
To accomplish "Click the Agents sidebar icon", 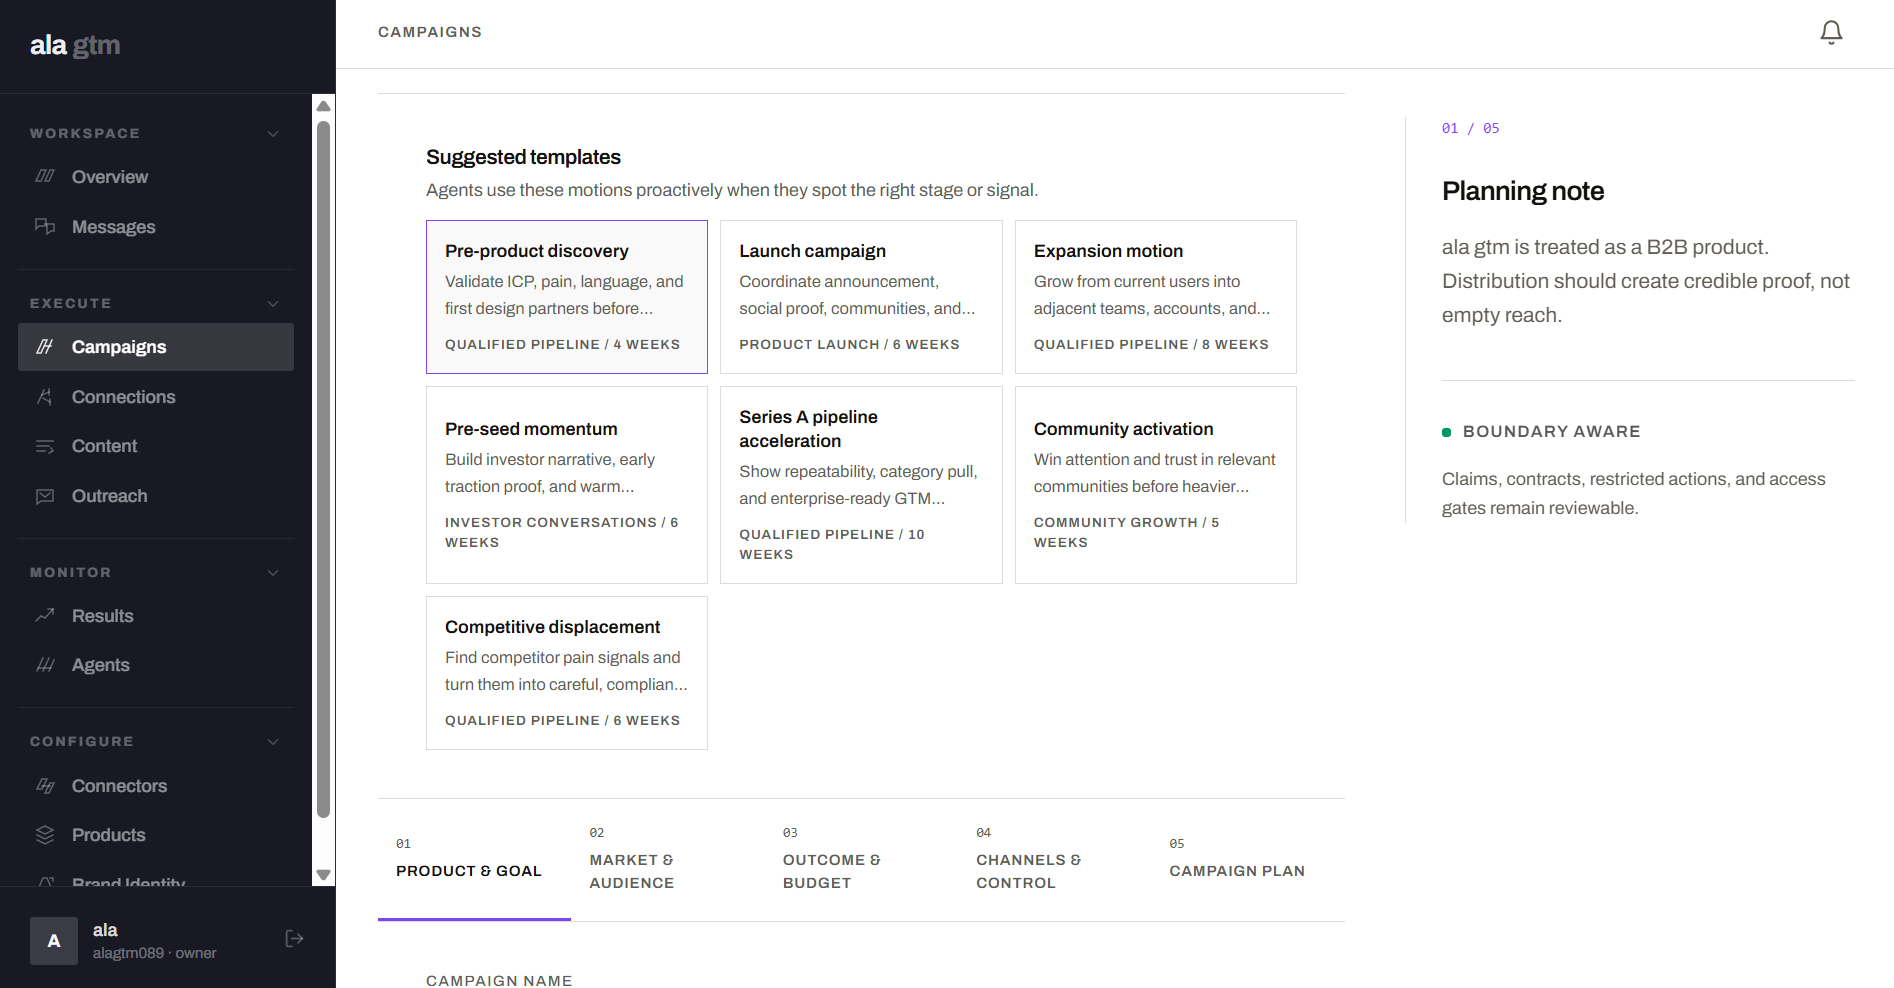I will coord(45,665).
